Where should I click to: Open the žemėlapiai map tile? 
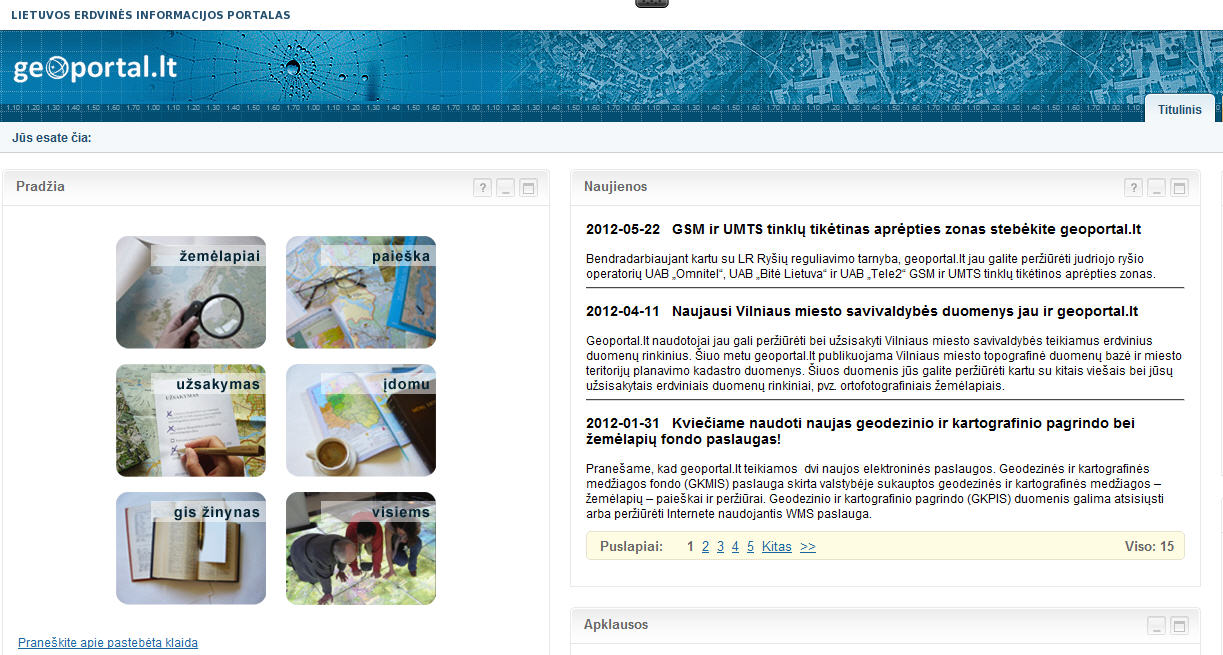(x=191, y=292)
